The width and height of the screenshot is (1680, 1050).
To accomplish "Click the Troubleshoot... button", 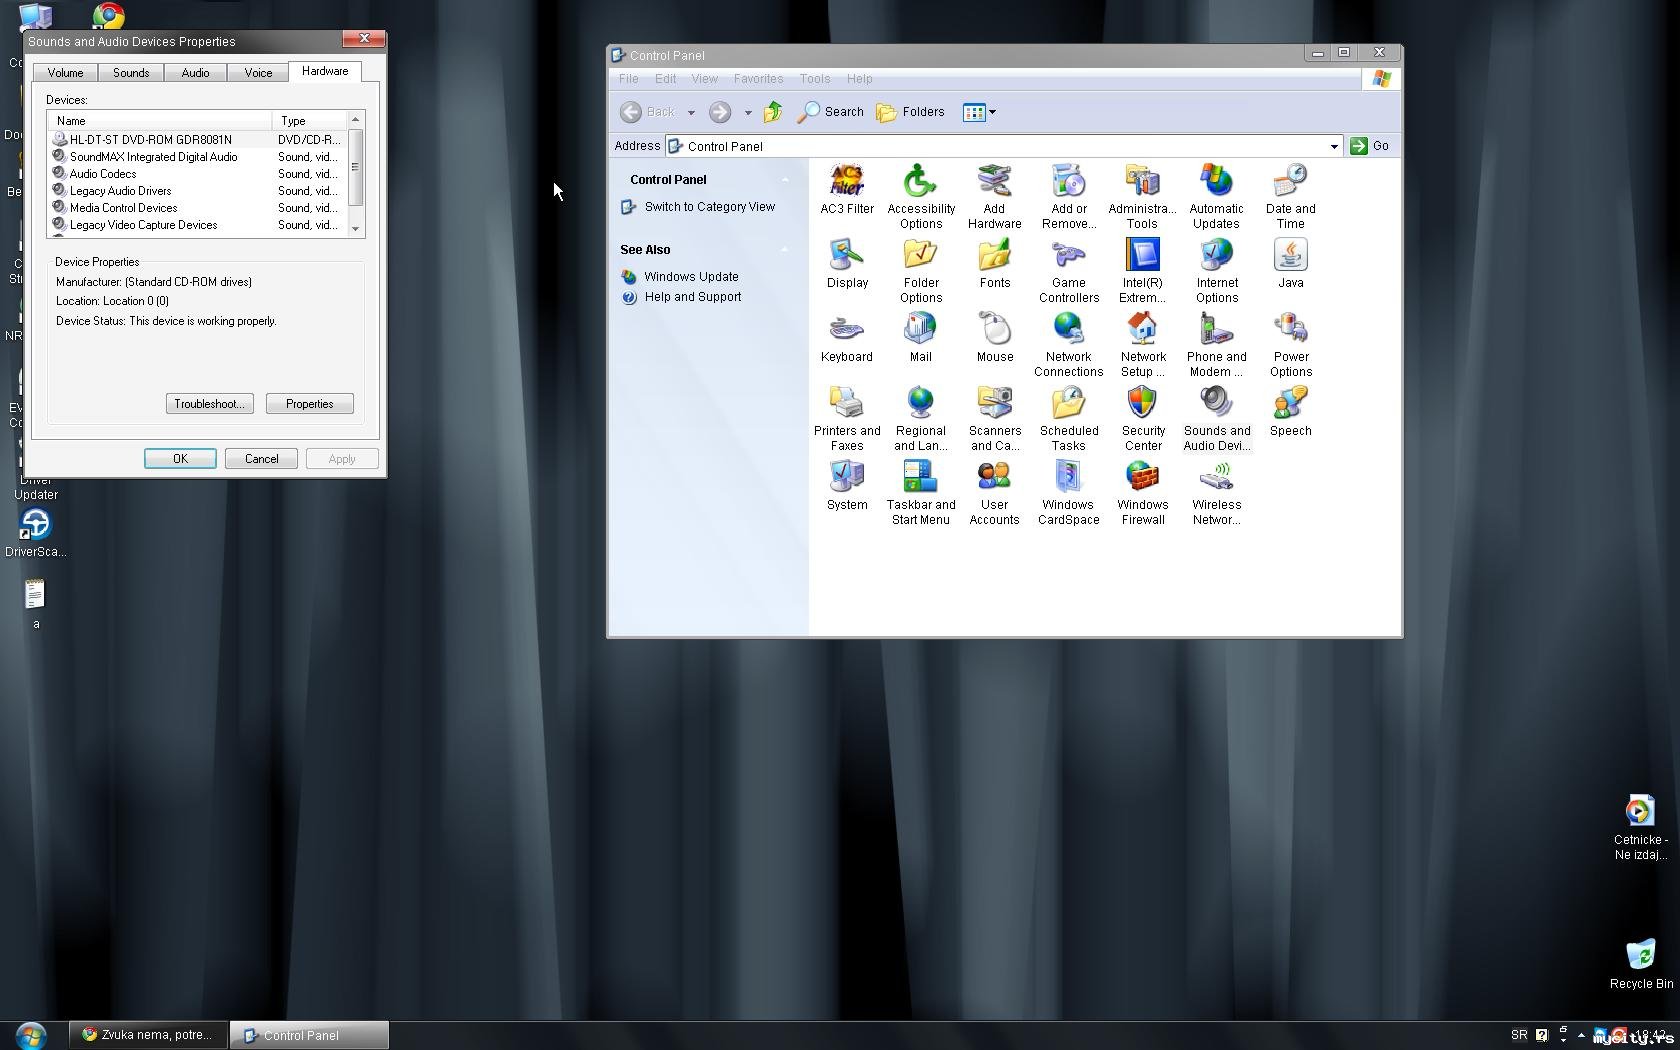I will [209, 404].
